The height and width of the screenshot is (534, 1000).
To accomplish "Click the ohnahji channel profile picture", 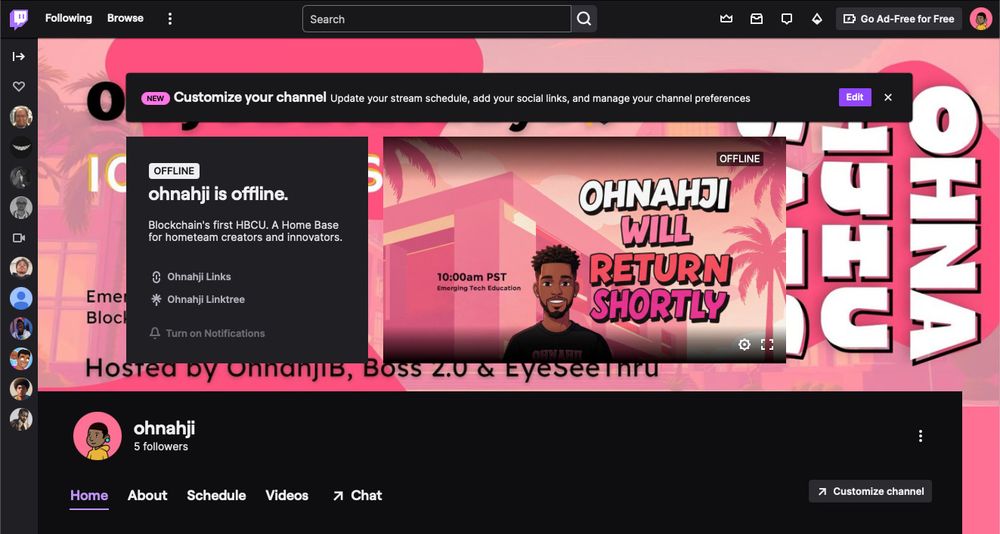I will (97, 436).
